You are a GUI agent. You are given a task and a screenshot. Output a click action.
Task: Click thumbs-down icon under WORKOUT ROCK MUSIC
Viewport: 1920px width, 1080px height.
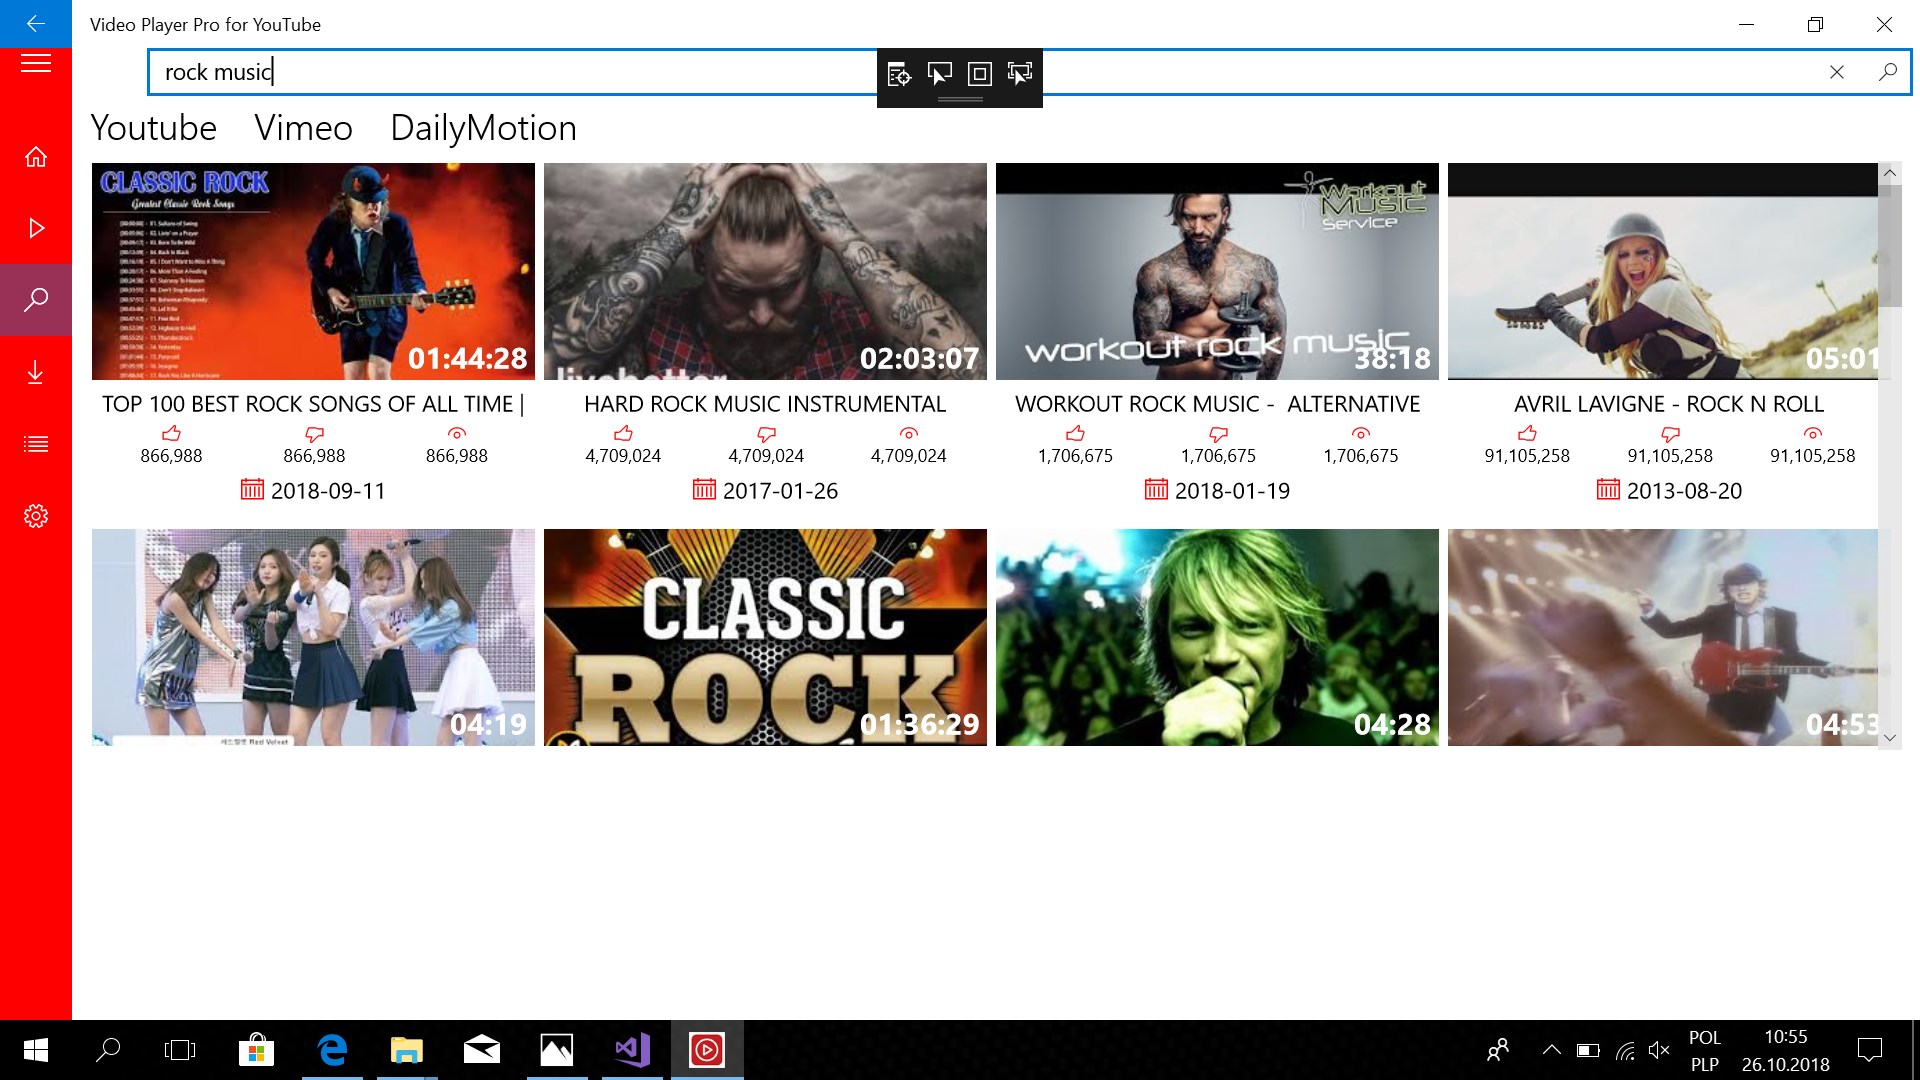pos(1218,434)
